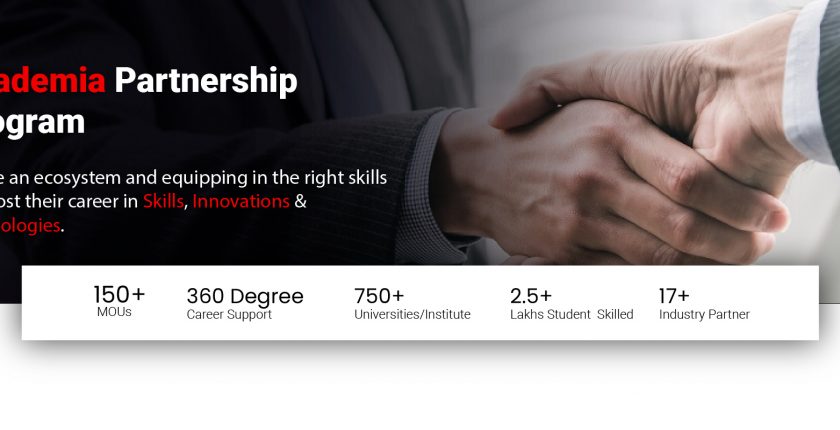This screenshot has width=840, height=430.
Task: Click the dark suit sleeve cuff
Action: point(423,187)
